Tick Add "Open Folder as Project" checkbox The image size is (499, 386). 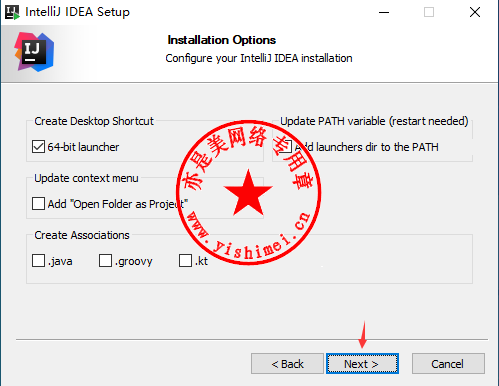click(38, 204)
